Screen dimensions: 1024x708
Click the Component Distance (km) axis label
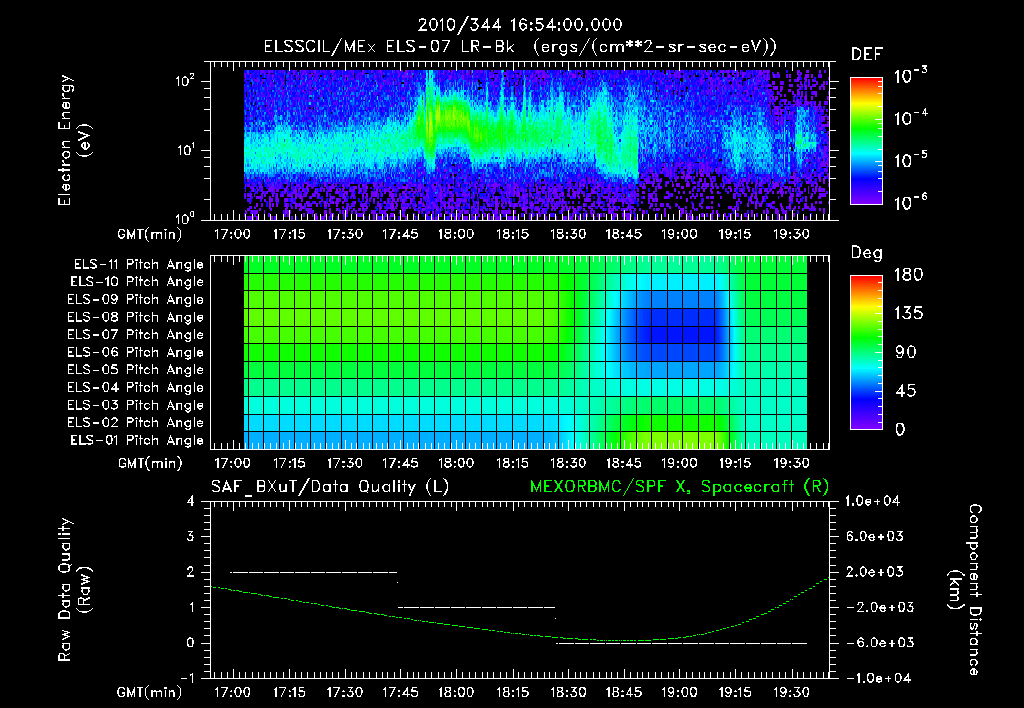click(965, 590)
